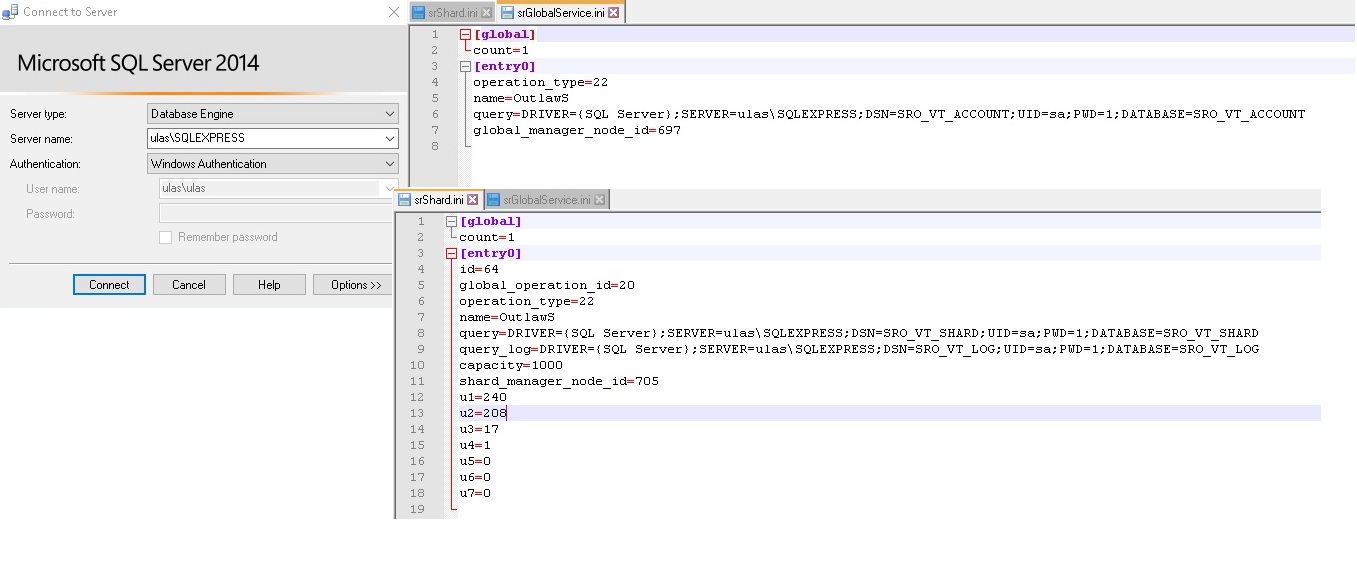The height and width of the screenshot is (571, 1357).
Task: Collapse the [global] fold in srGlobalService.ini editor
Action: [465, 34]
